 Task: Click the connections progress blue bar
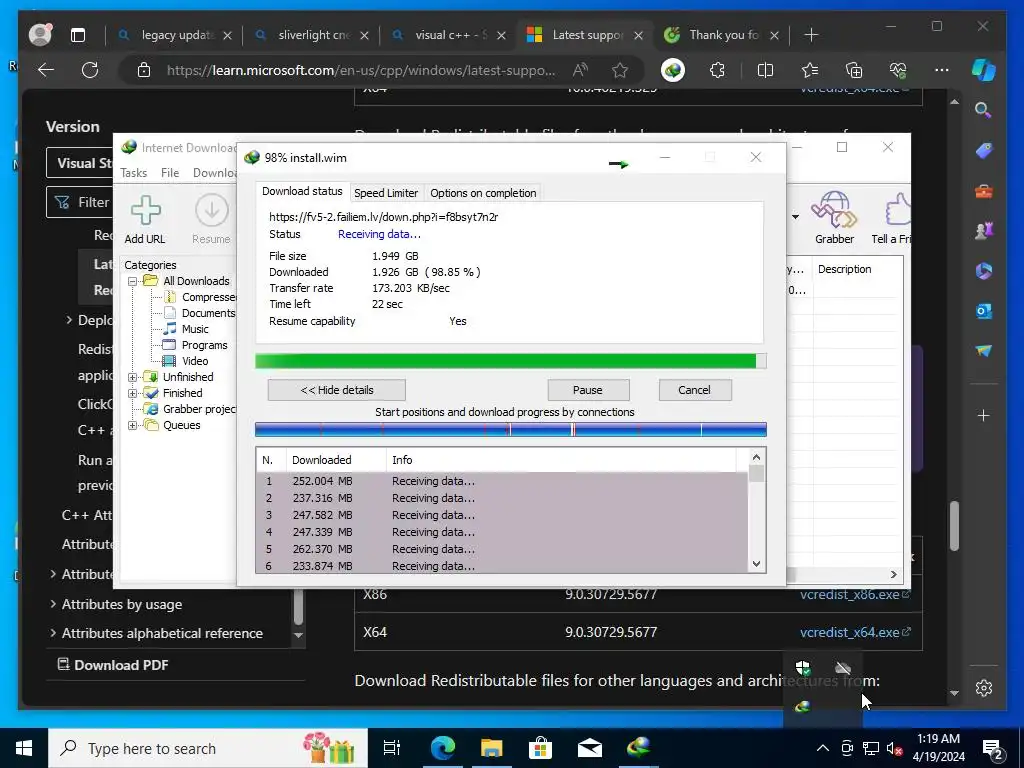pos(510,429)
